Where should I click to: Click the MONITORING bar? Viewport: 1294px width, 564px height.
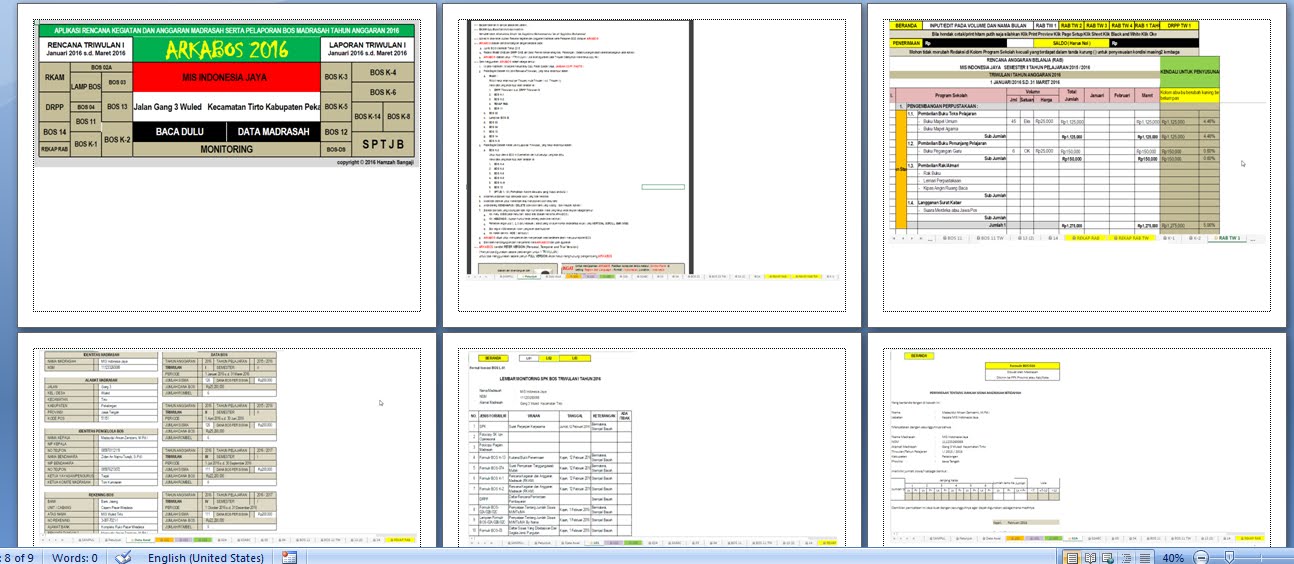(226, 149)
